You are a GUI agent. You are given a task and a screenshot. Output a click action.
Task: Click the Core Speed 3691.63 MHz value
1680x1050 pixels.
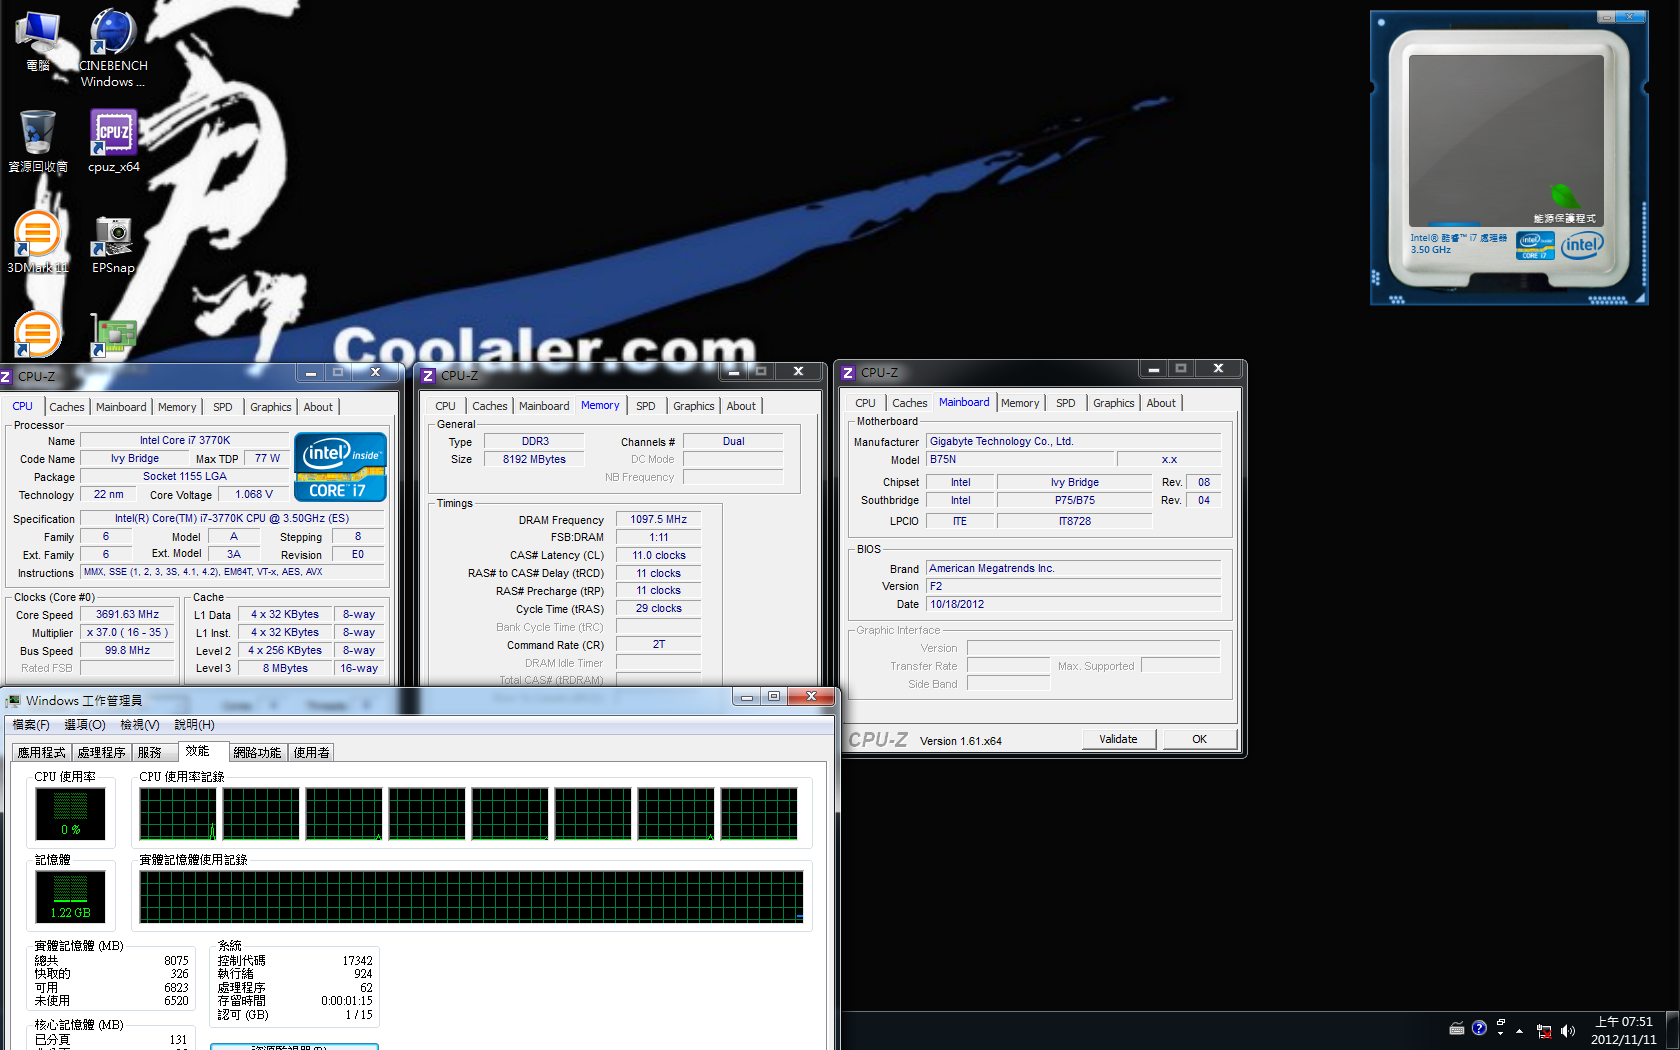click(127, 614)
